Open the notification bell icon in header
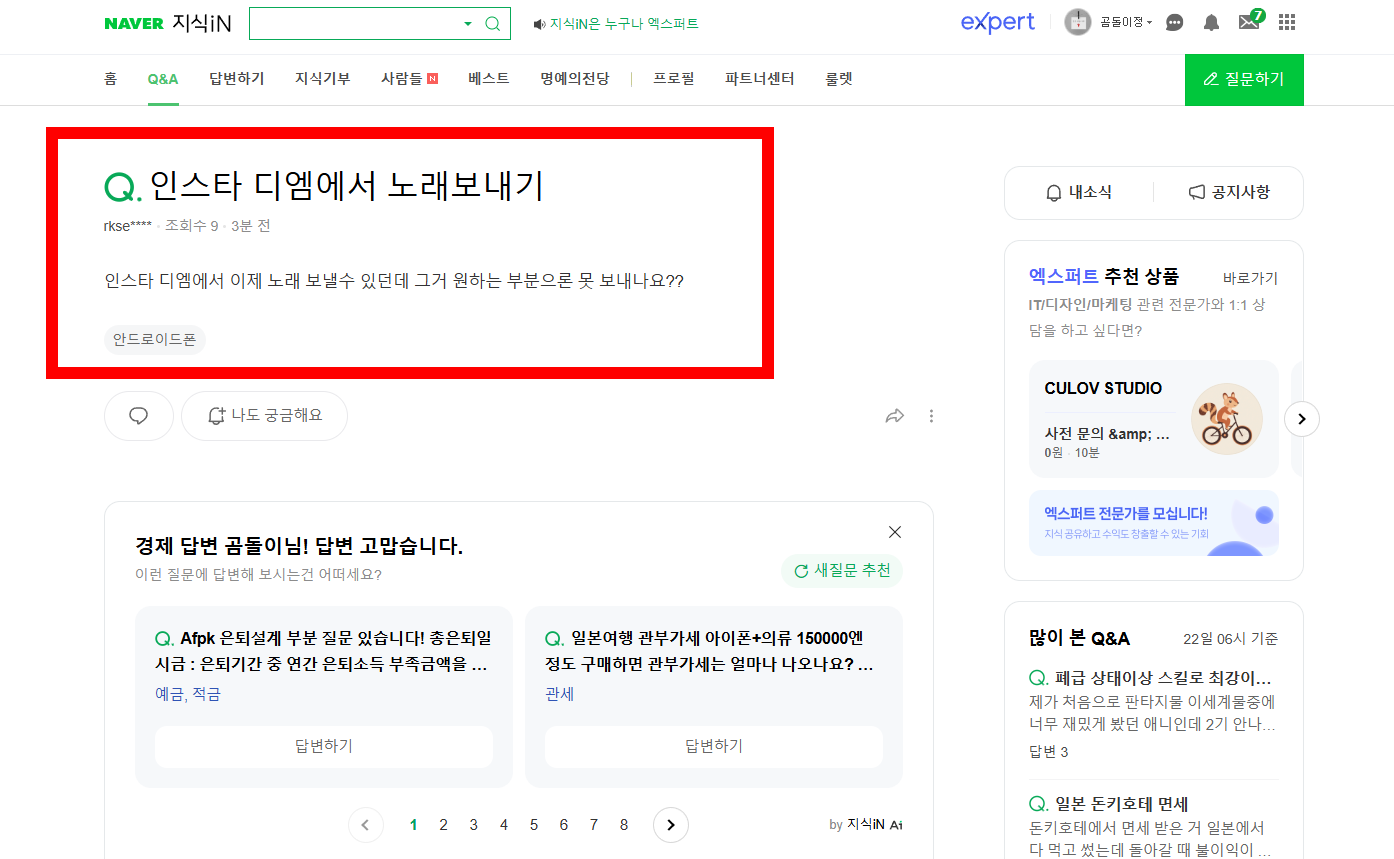1394x859 pixels. click(x=1211, y=22)
